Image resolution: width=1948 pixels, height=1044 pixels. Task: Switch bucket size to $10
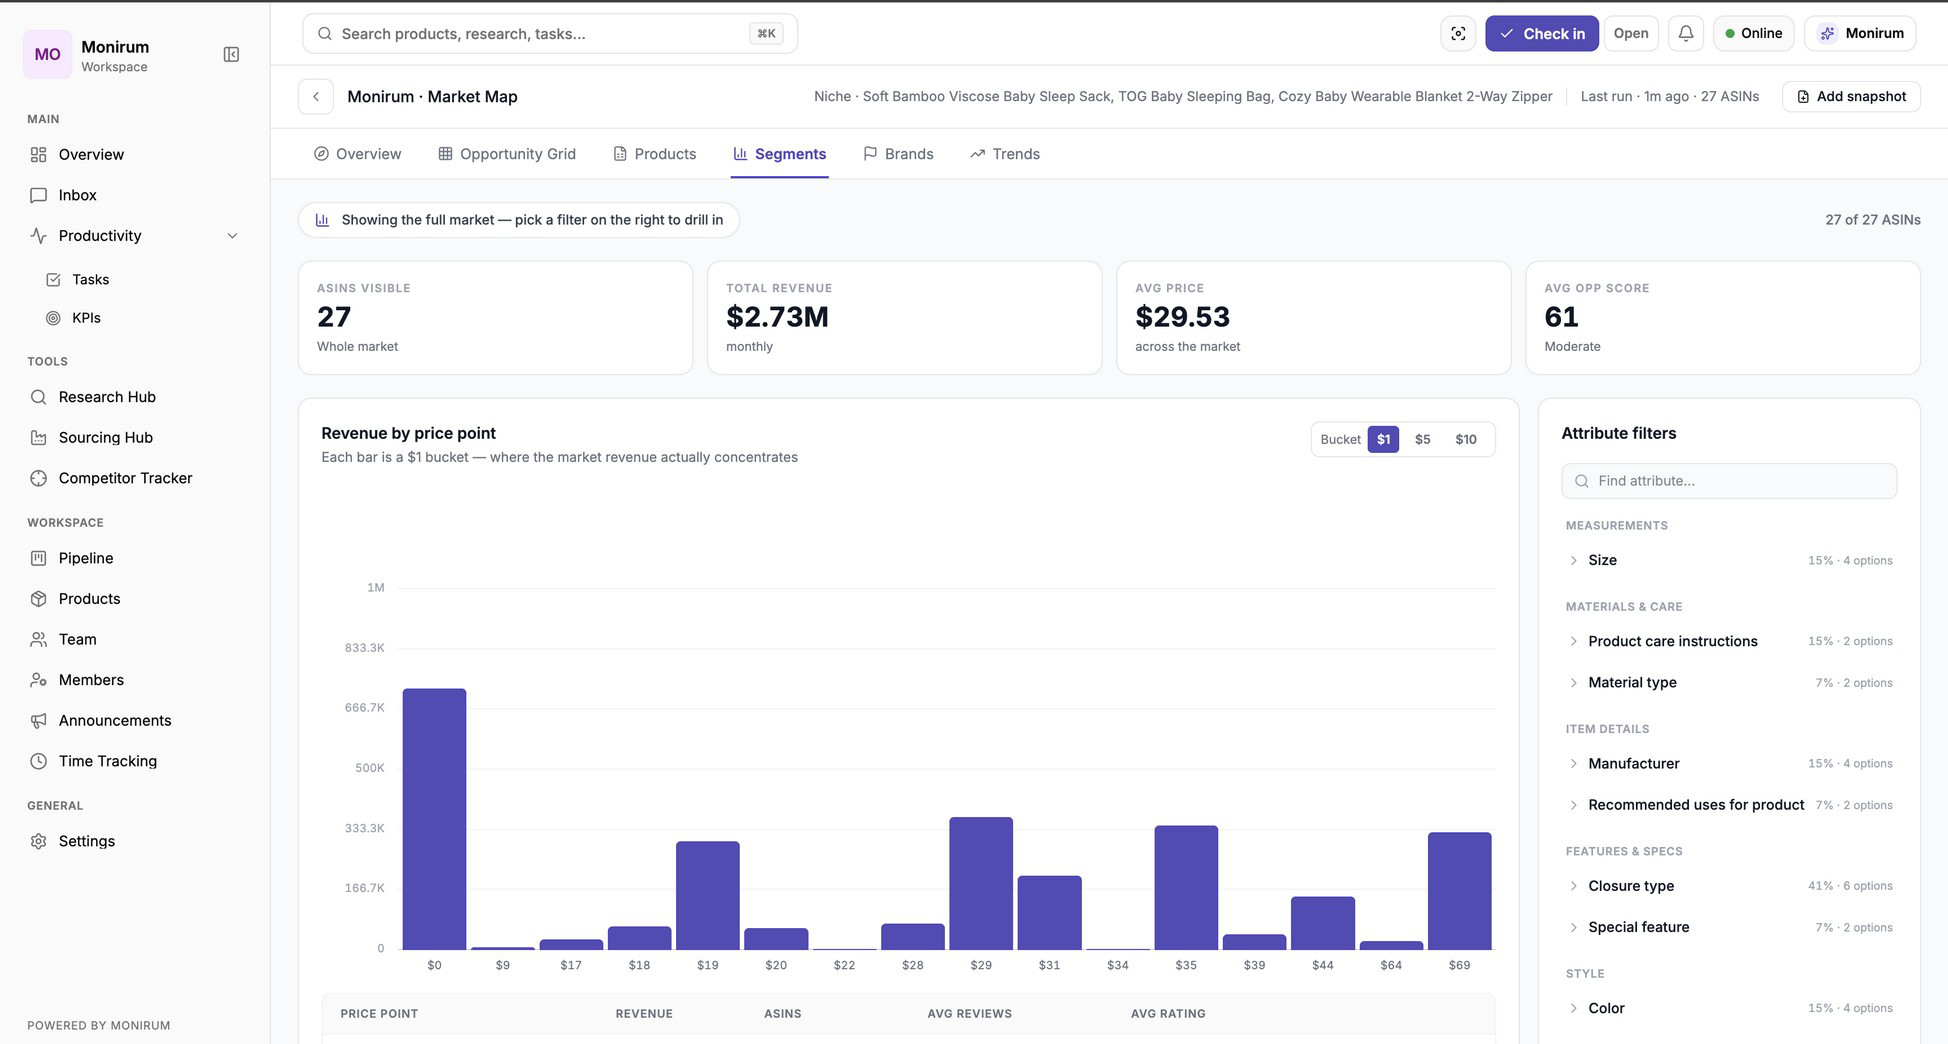[1466, 439]
